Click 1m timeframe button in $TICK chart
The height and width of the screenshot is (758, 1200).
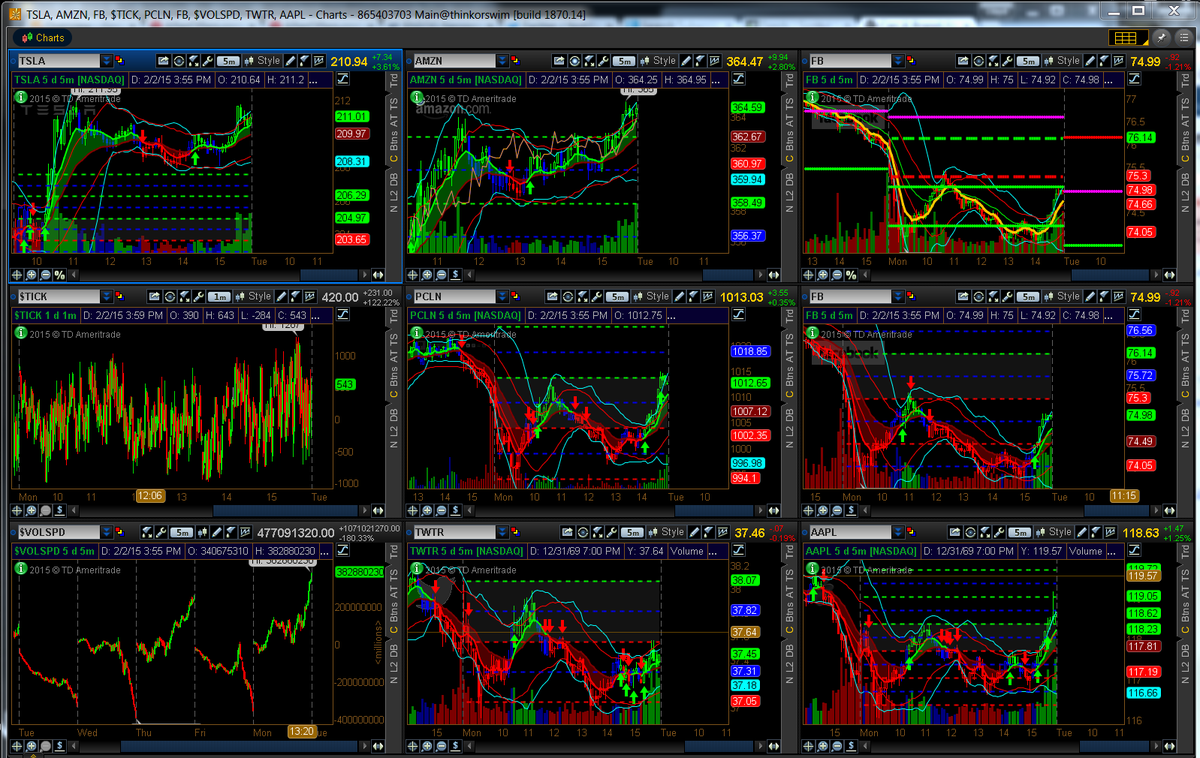point(219,297)
